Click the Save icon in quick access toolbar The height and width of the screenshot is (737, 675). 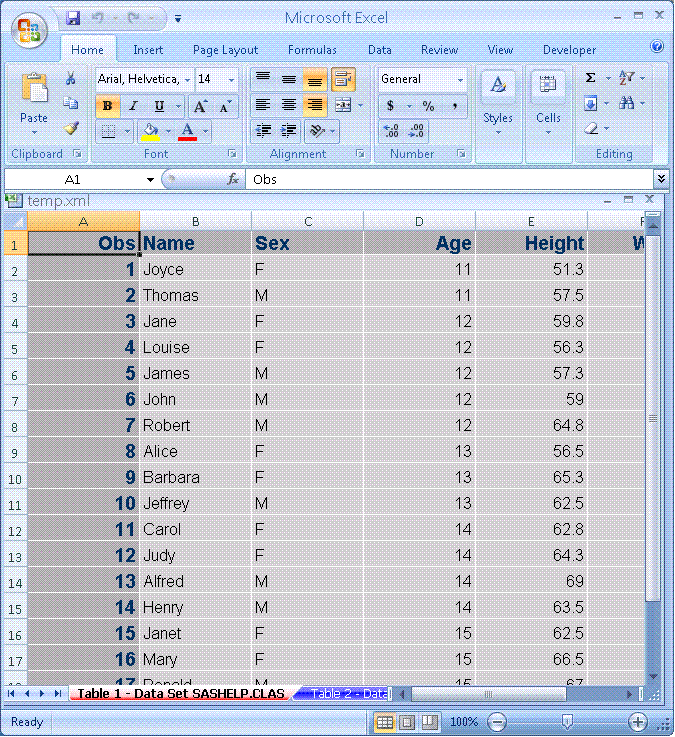click(x=73, y=18)
